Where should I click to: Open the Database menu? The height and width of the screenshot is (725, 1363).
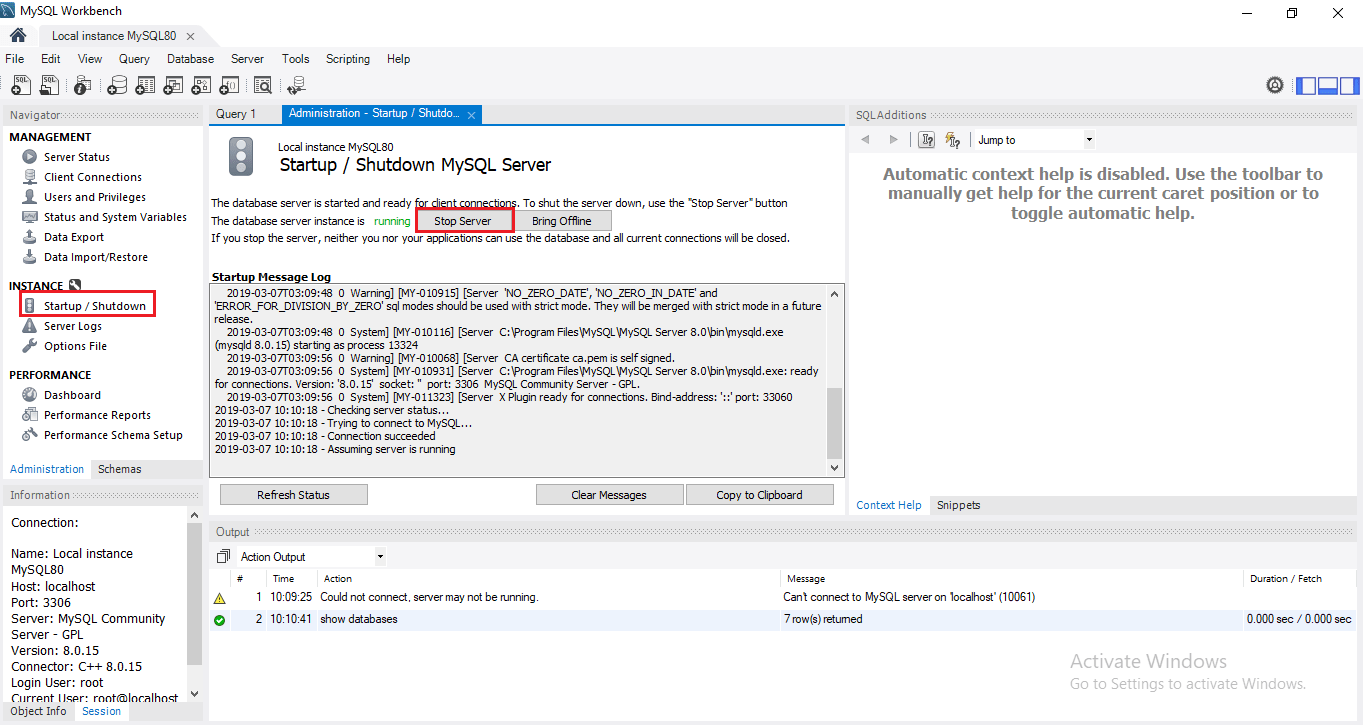point(190,59)
